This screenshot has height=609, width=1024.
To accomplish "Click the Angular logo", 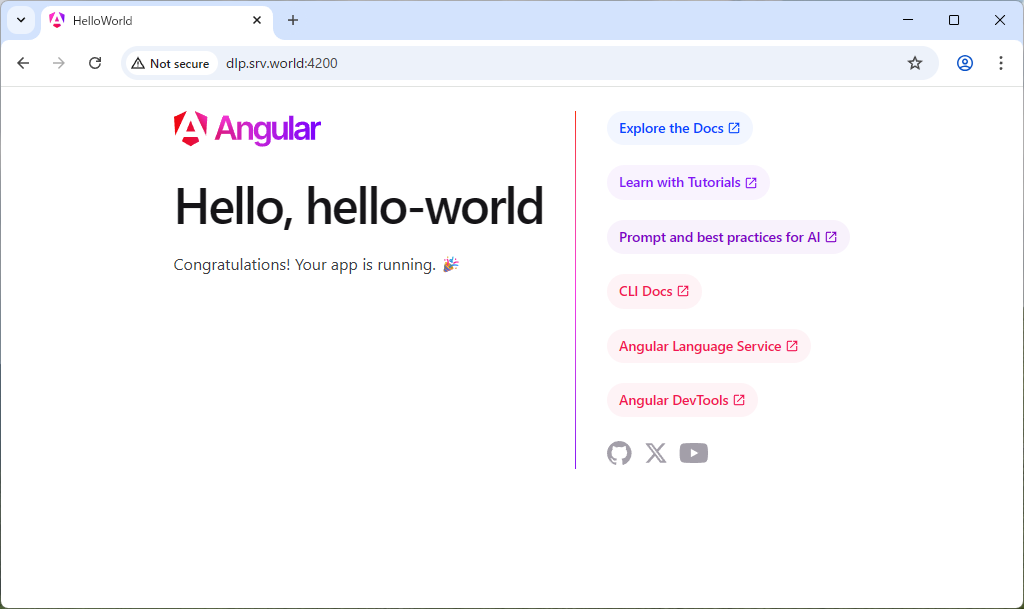I will coord(247,129).
